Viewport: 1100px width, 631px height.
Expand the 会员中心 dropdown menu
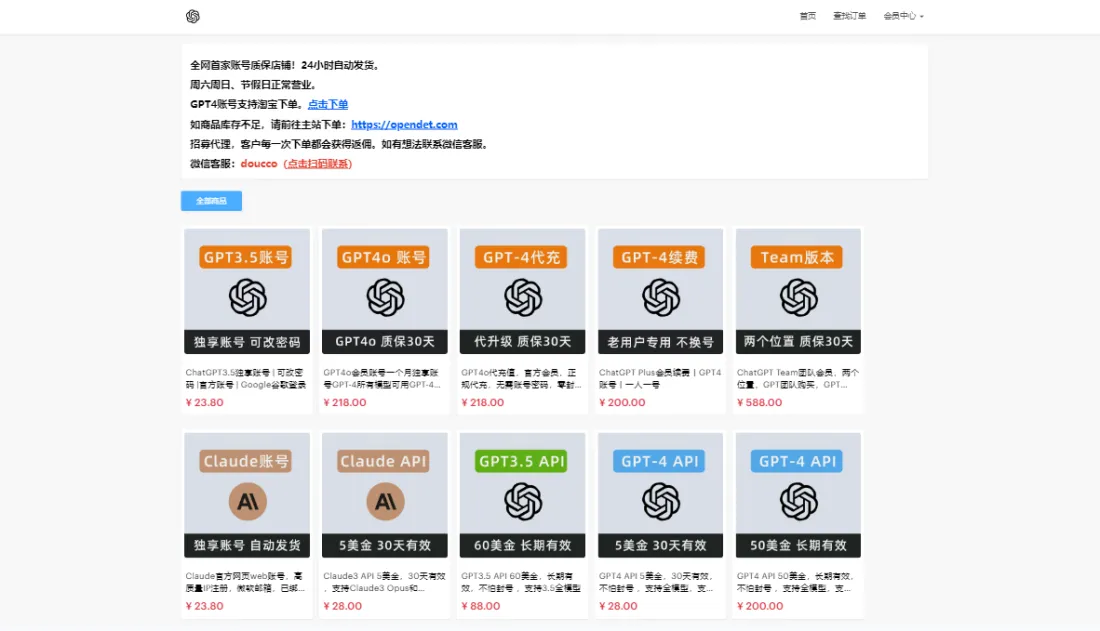pyautogui.click(x=904, y=16)
